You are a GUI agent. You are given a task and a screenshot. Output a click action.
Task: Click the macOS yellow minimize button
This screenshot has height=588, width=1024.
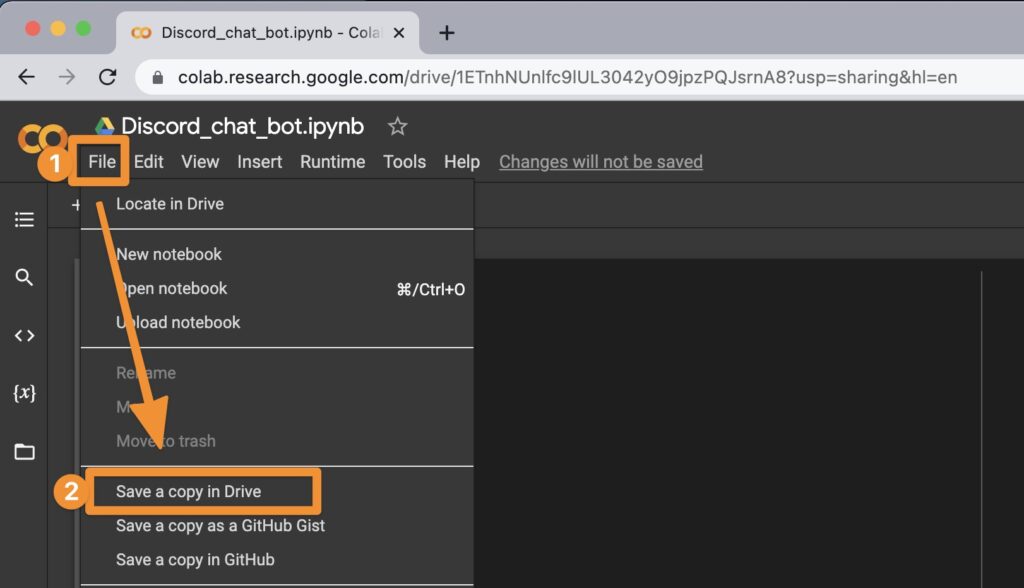point(58,29)
